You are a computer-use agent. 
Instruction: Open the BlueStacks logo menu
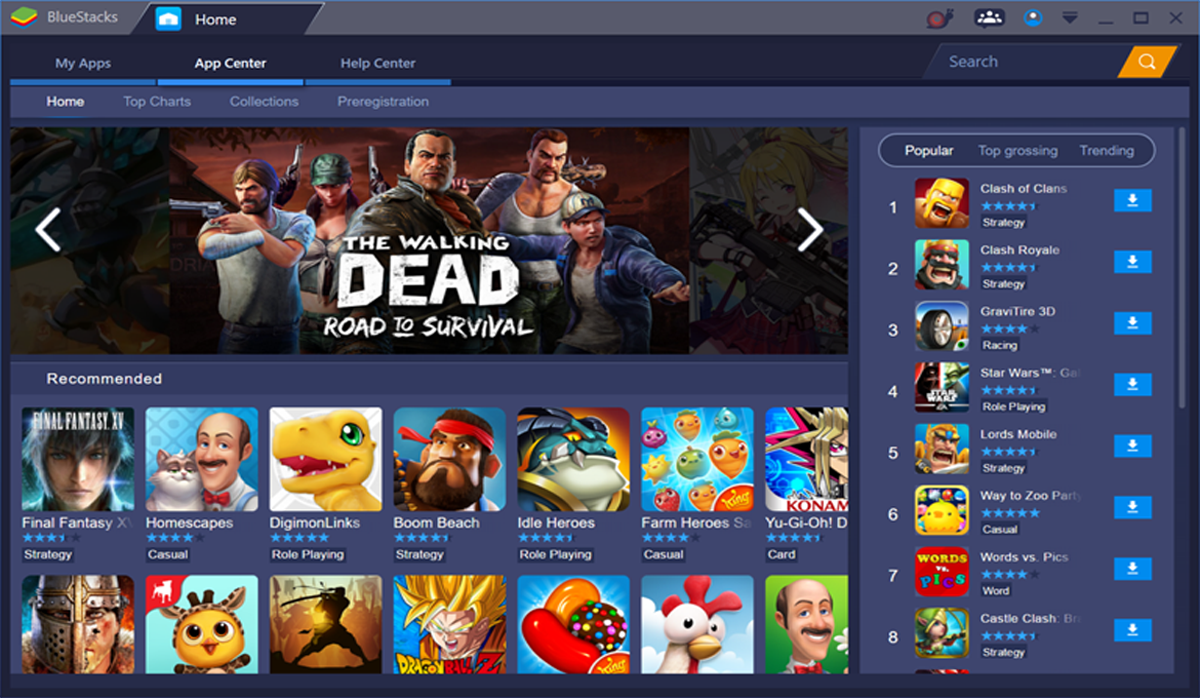tap(25, 16)
